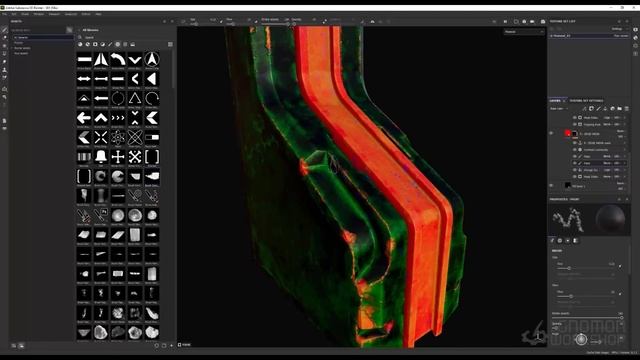Open the Edit menu
This screenshot has height=360, width=640.
pos(14,14)
